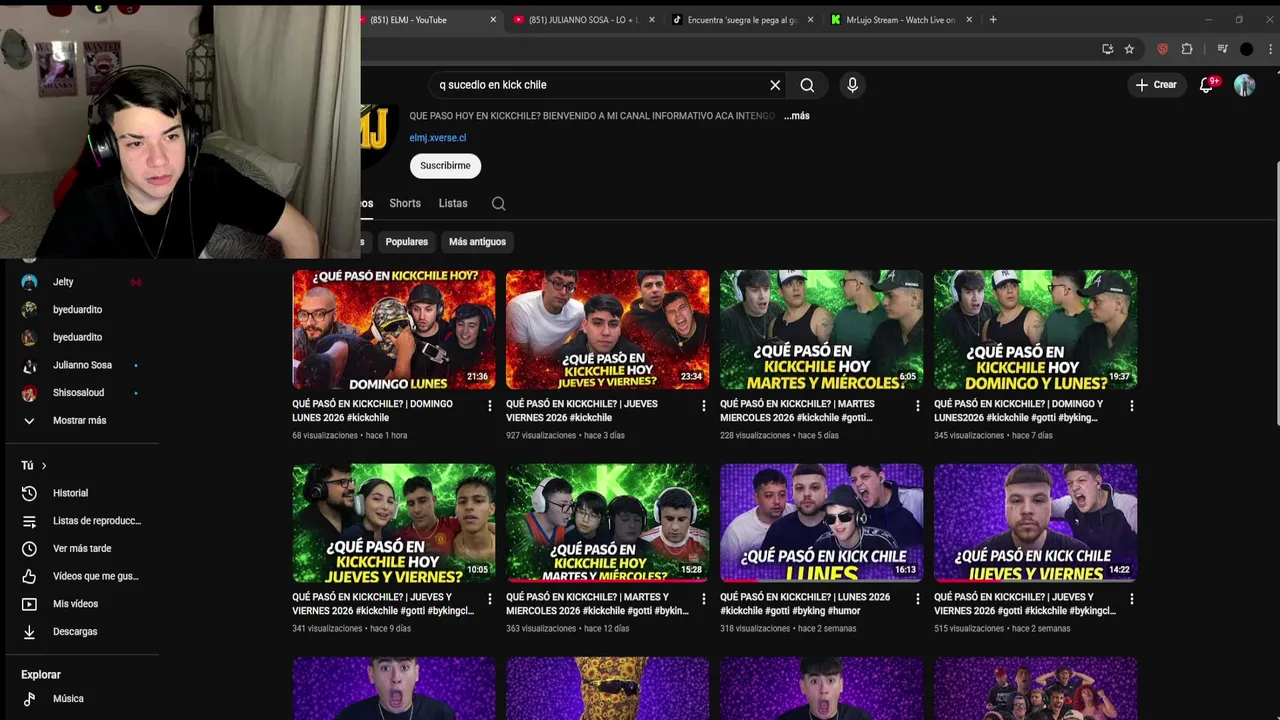The height and width of the screenshot is (720, 1280).
Task: Open the Julianno Sosa subscription
Action: pos(82,366)
